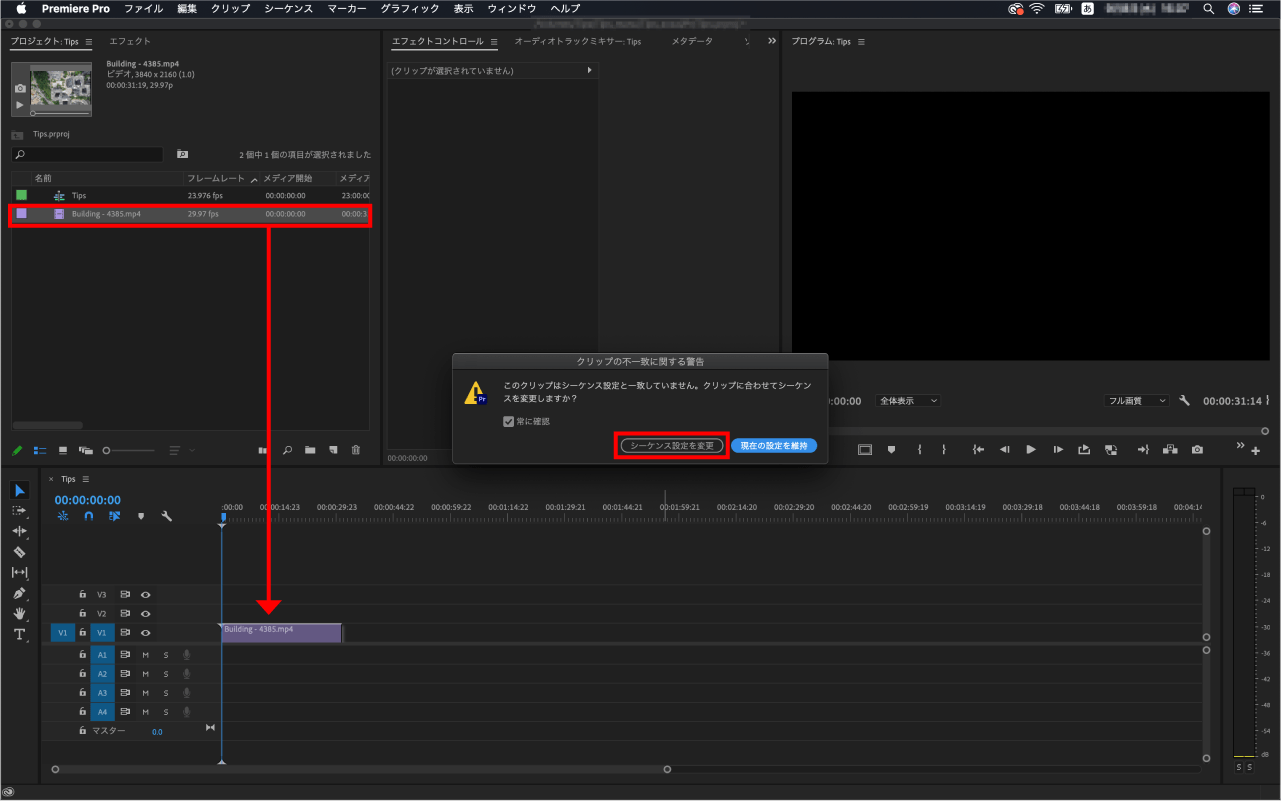Show more program monitor buttons chevron
Screen dimensions: 1281x801
[1241, 446]
